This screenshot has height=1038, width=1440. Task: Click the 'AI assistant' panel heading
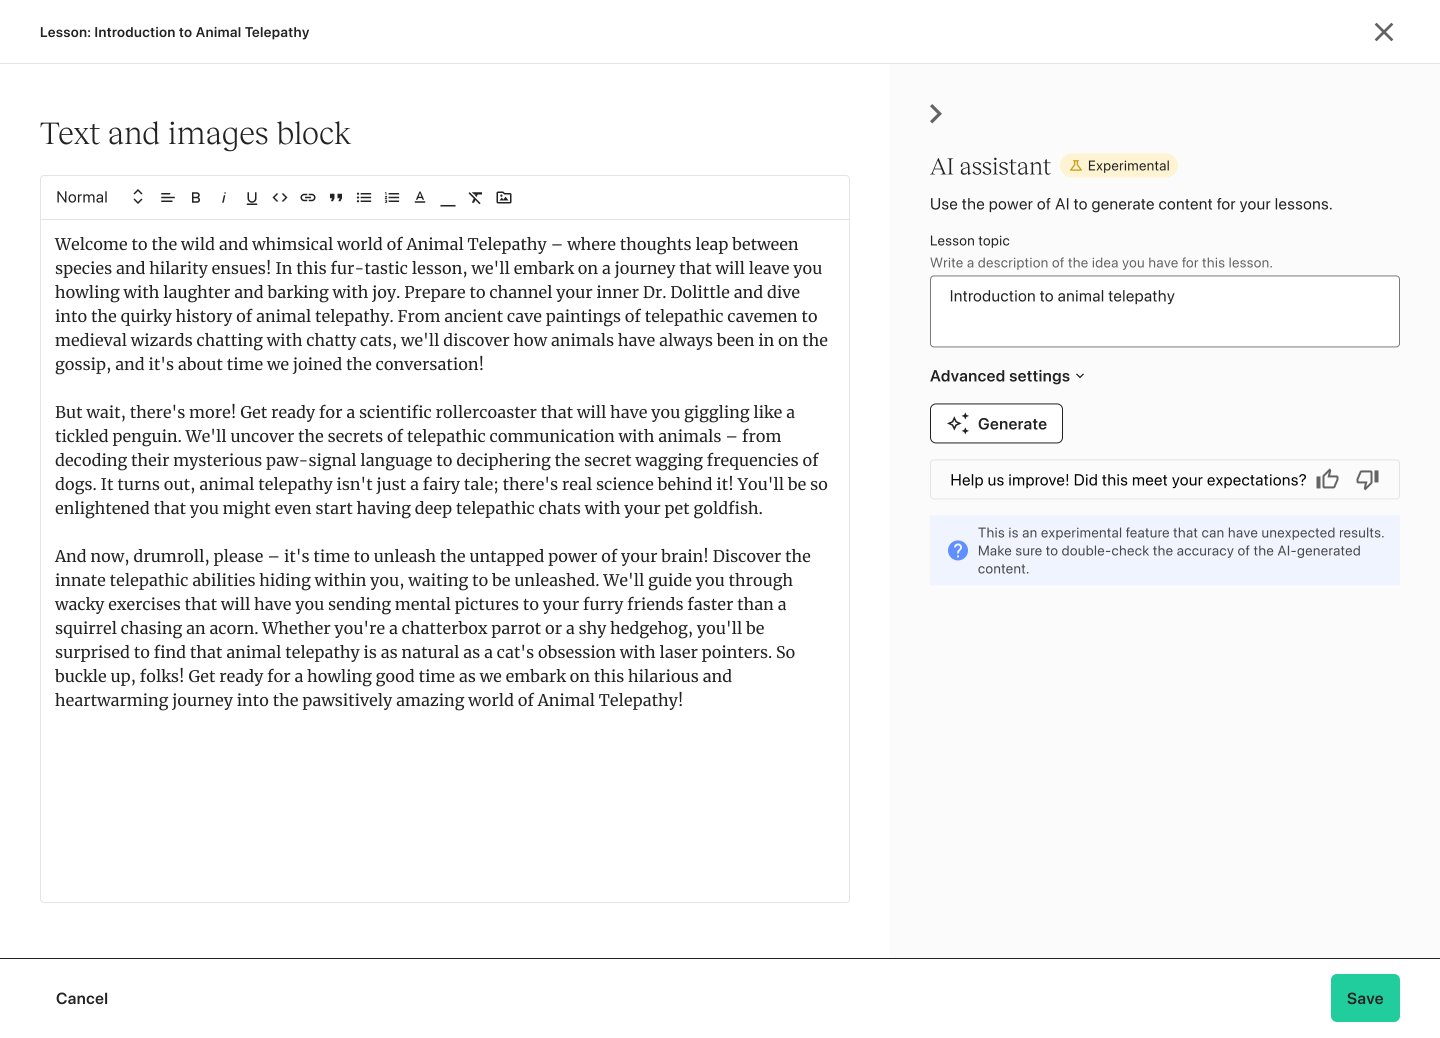(990, 166)
